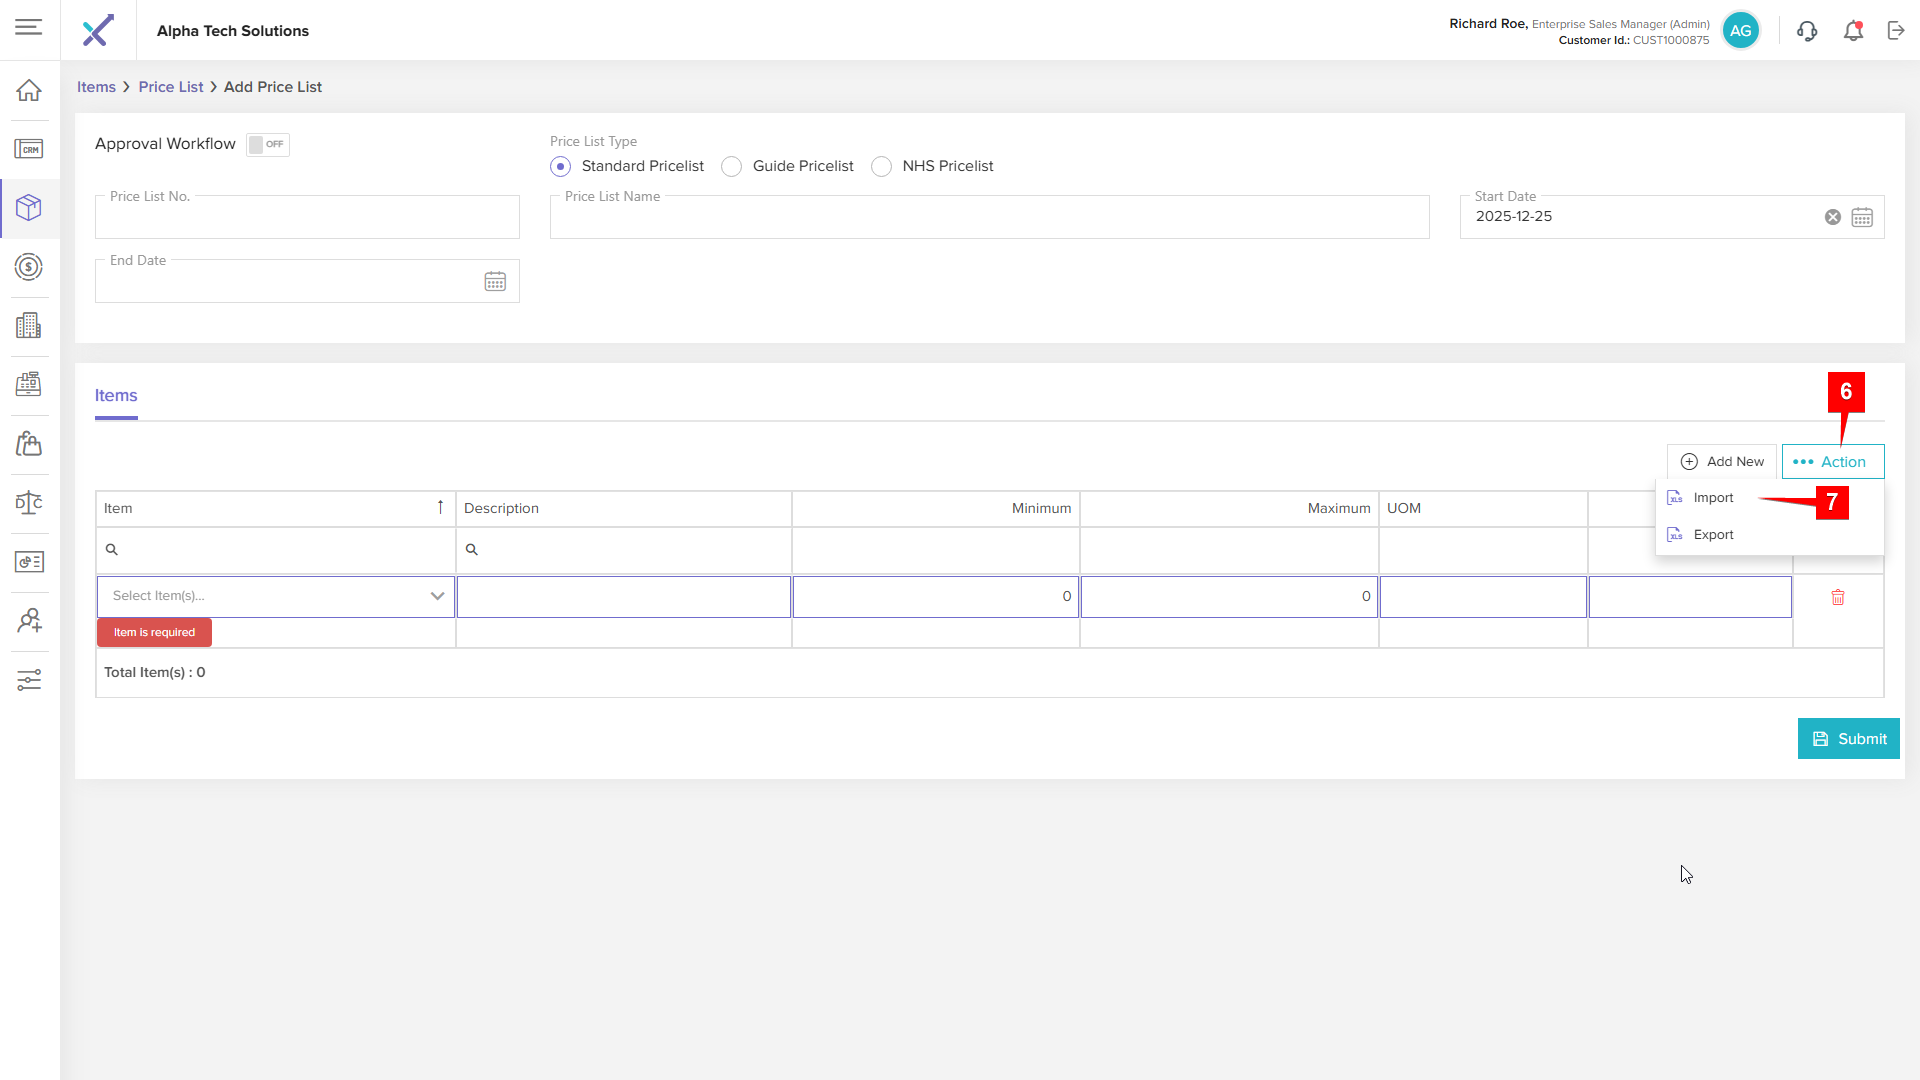The height and width of the screenshot is (1080, 1920).
Task: Open the home icon in sidebar
Action: pos(29,90)
